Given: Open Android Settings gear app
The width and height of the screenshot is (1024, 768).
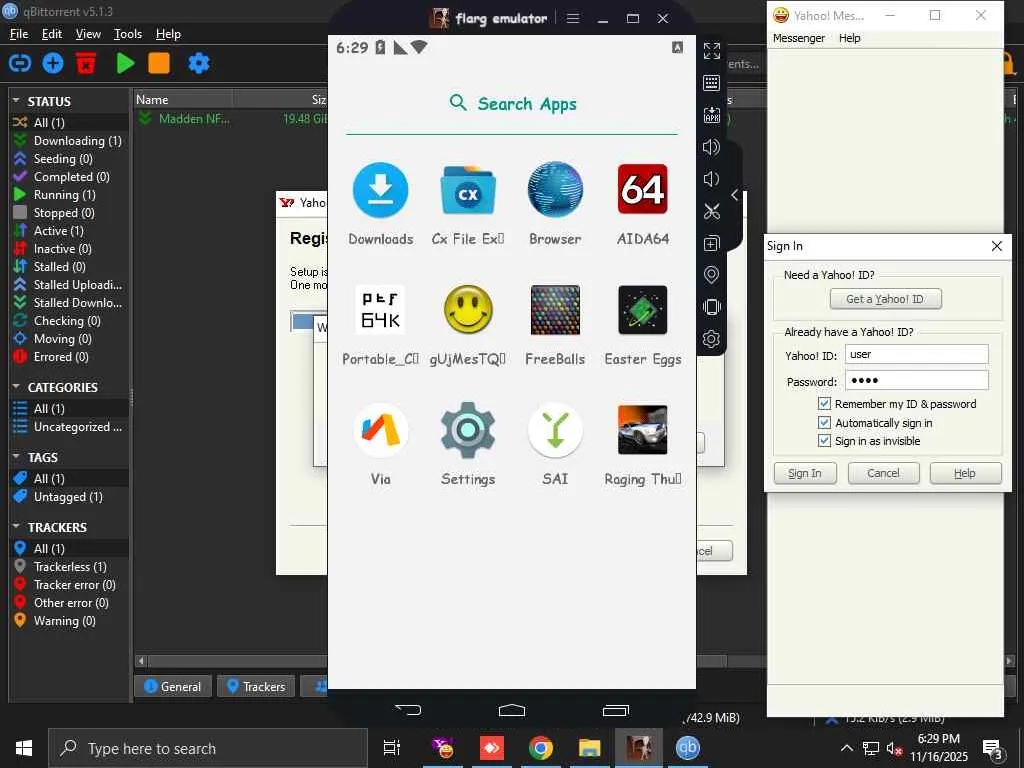Looking at the screenshot, I should [468, 430].
